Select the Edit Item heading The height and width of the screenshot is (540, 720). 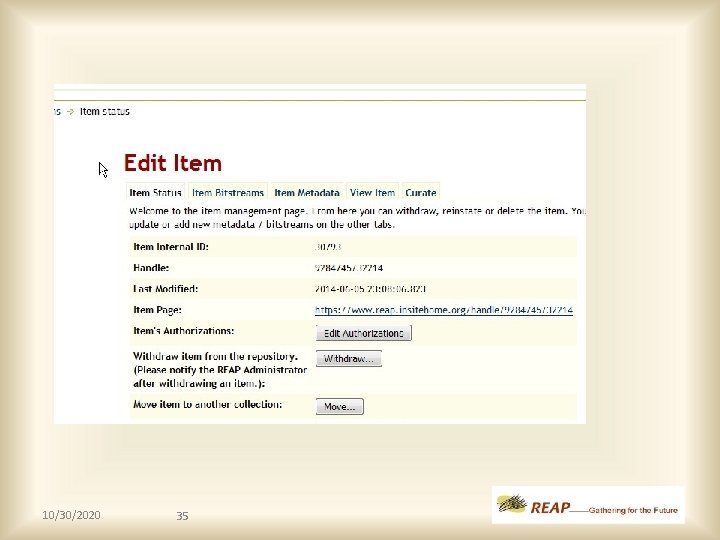click(173, 163)
